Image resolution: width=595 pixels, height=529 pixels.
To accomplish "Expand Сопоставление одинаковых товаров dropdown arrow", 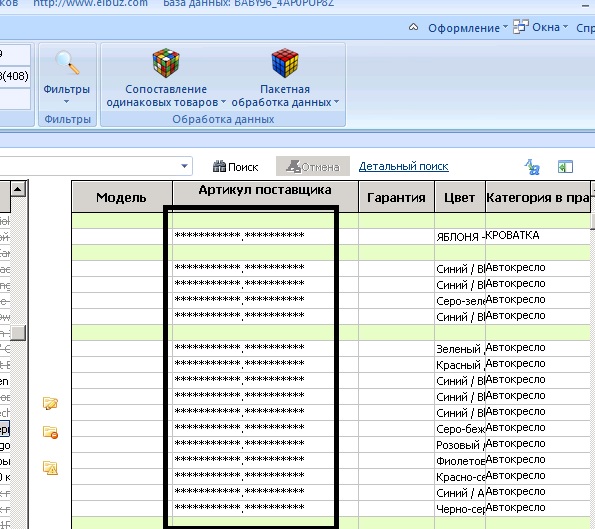I will point(223,102).
